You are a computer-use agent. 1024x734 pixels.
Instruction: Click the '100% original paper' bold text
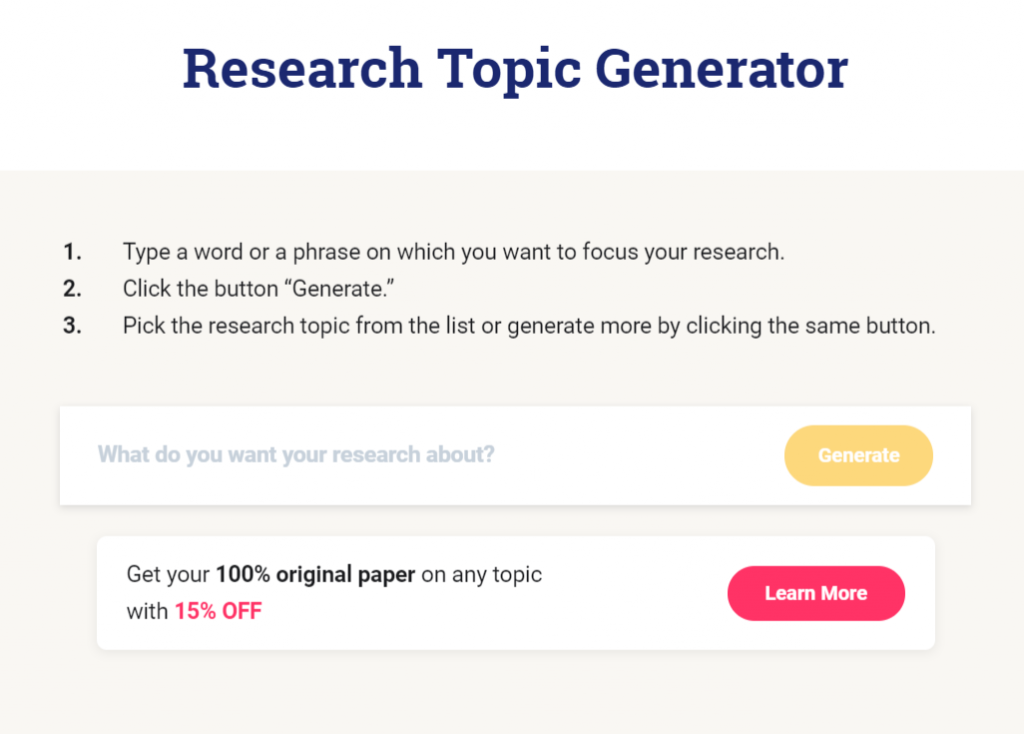[x=315, y=574]
